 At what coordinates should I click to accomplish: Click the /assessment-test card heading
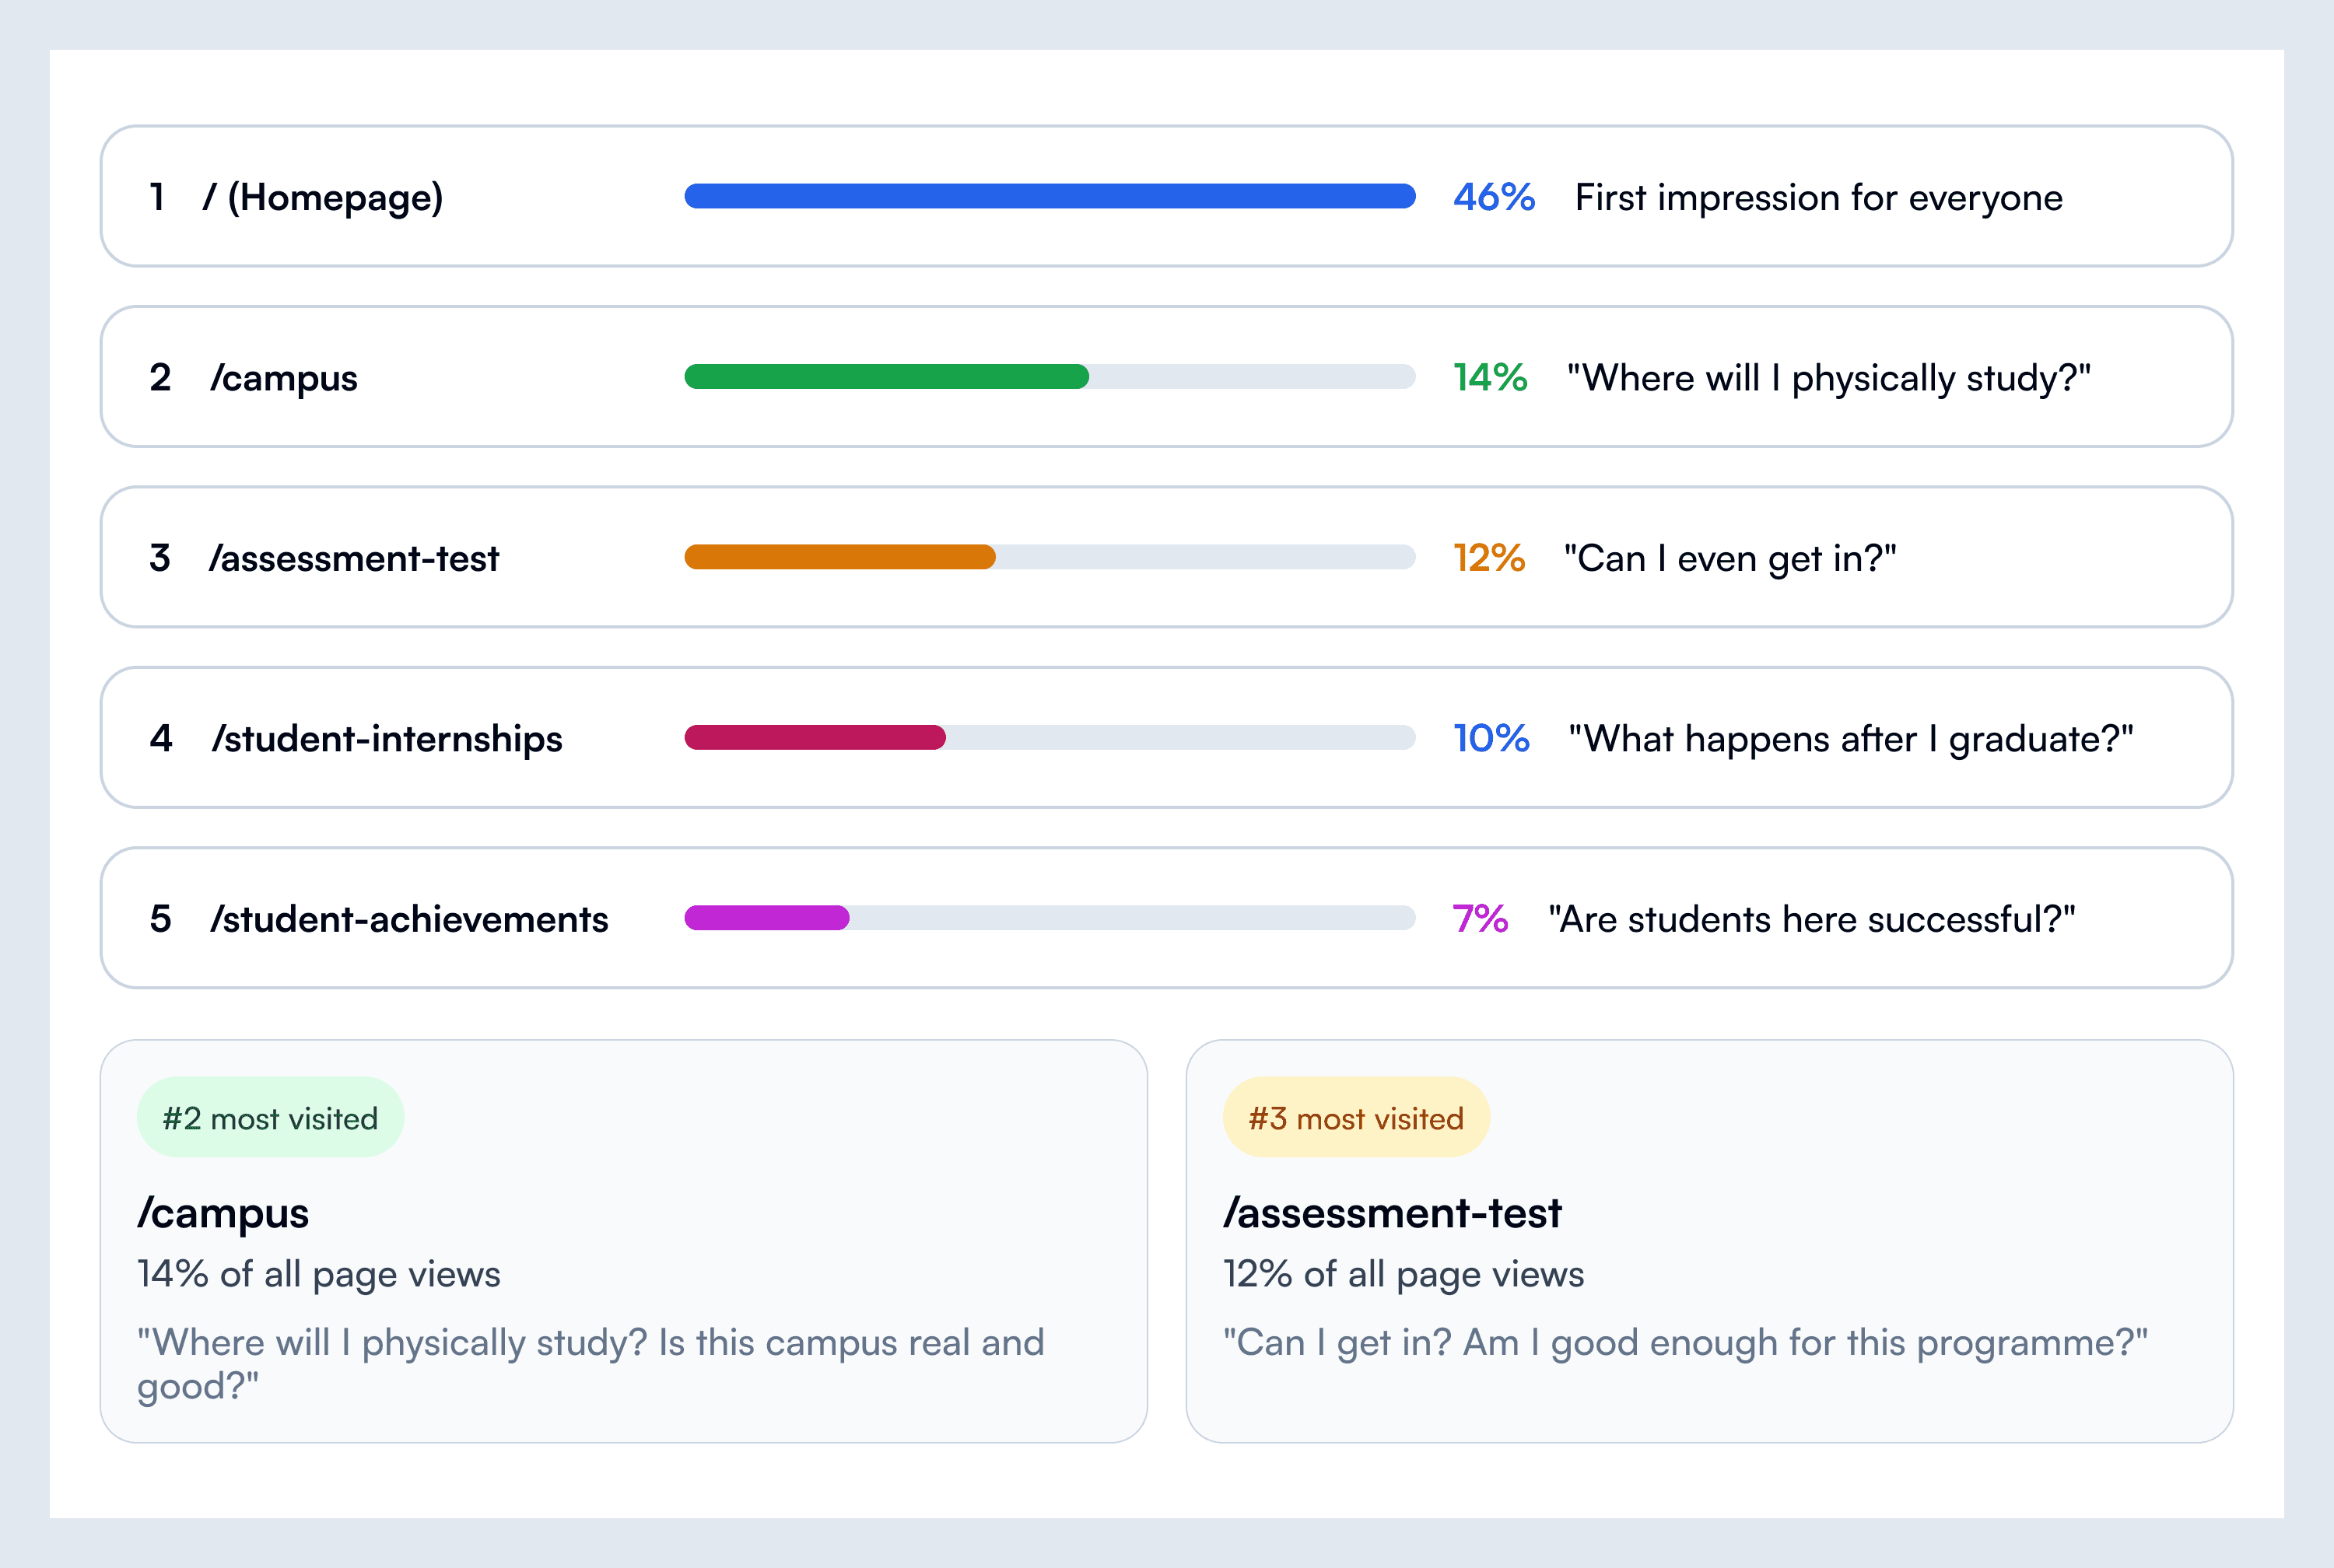(x=1391, y=1213)
